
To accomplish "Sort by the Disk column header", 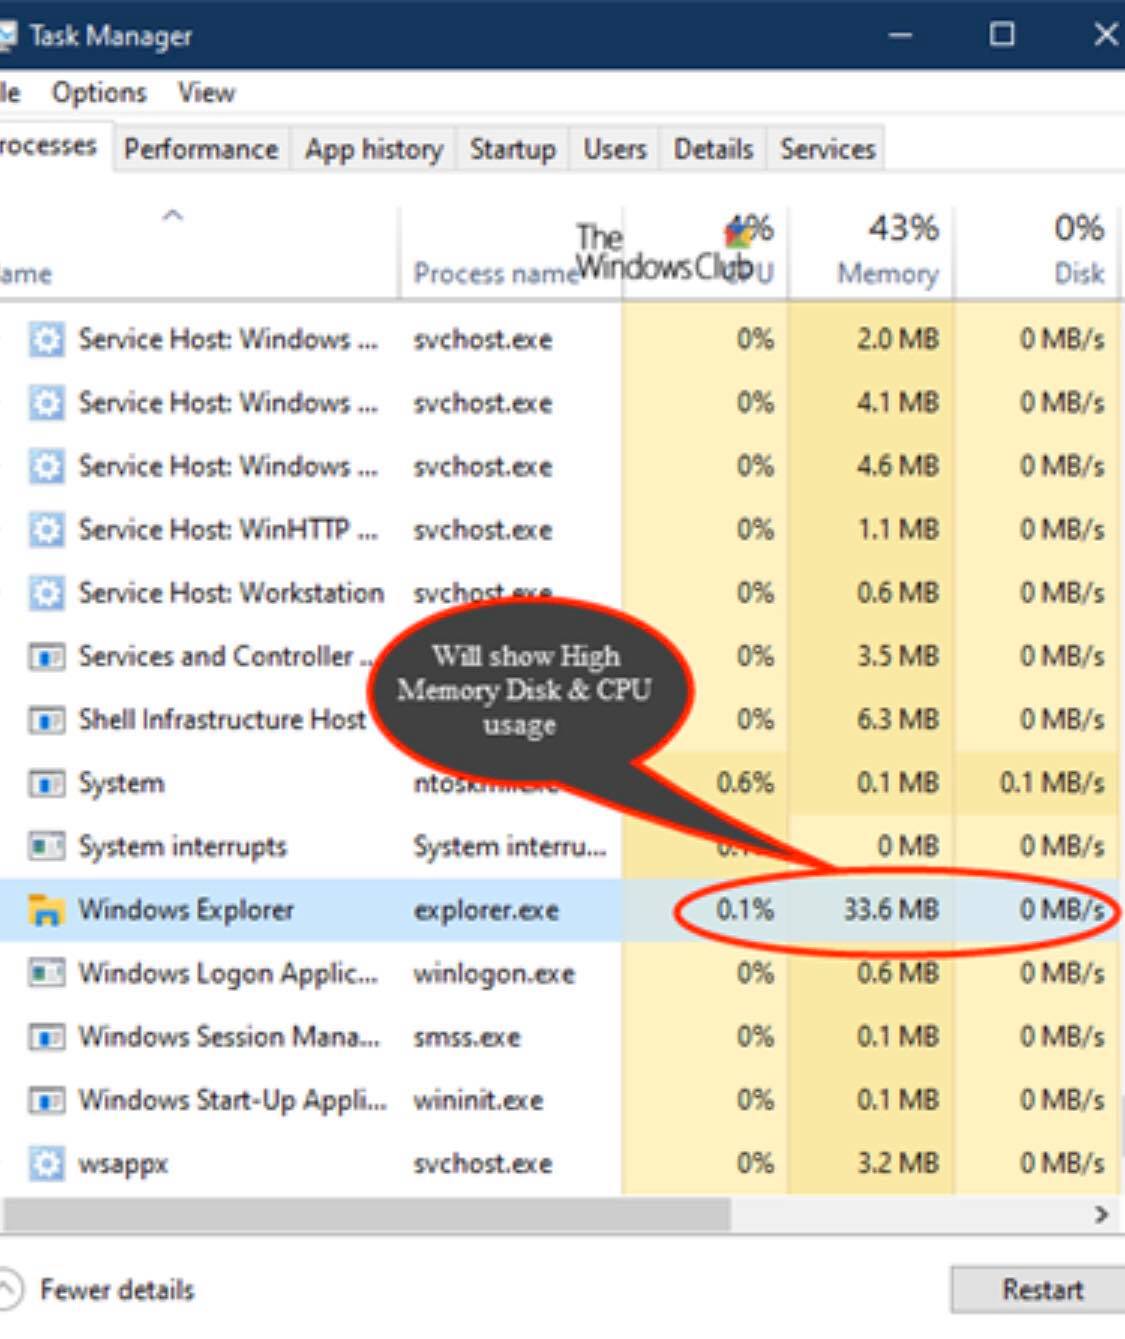I will tap(1038, 251).
